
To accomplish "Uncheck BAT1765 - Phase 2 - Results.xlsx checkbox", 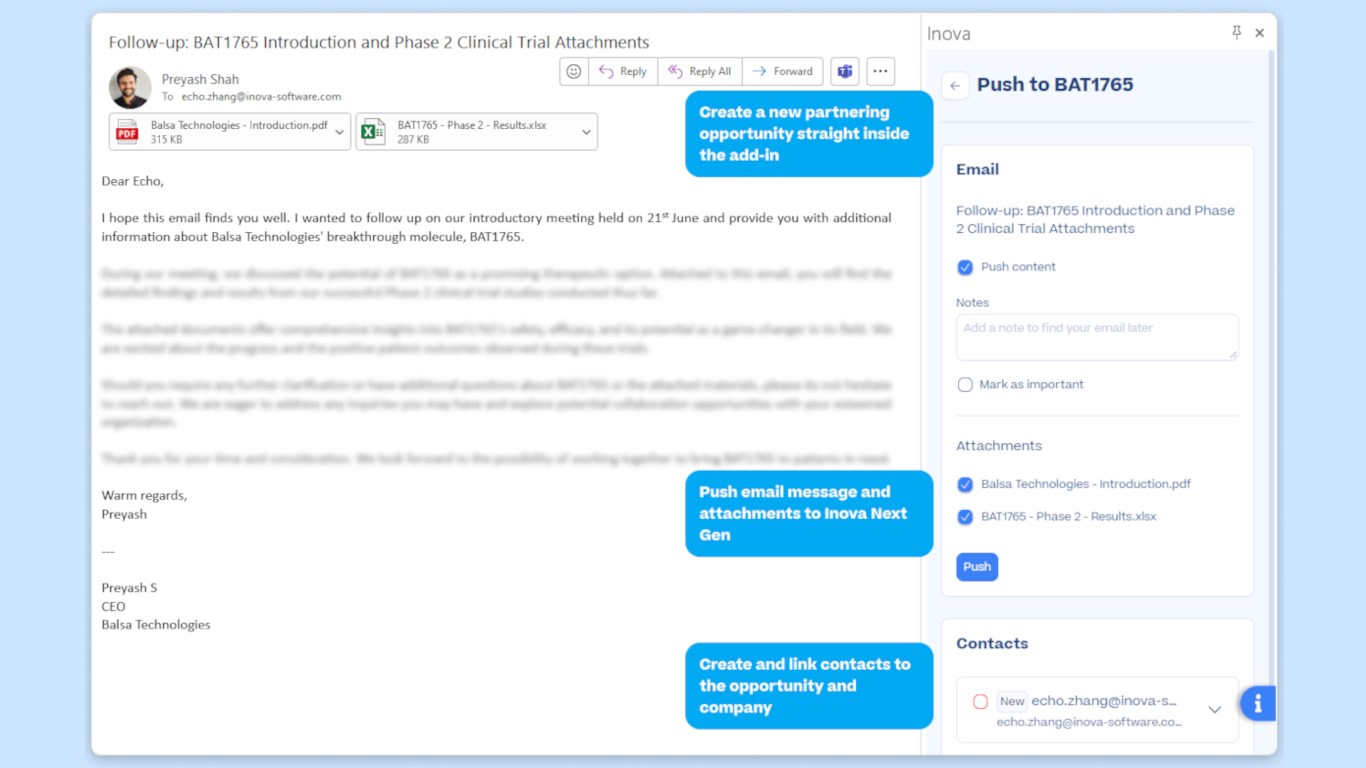I will [965, 517].
